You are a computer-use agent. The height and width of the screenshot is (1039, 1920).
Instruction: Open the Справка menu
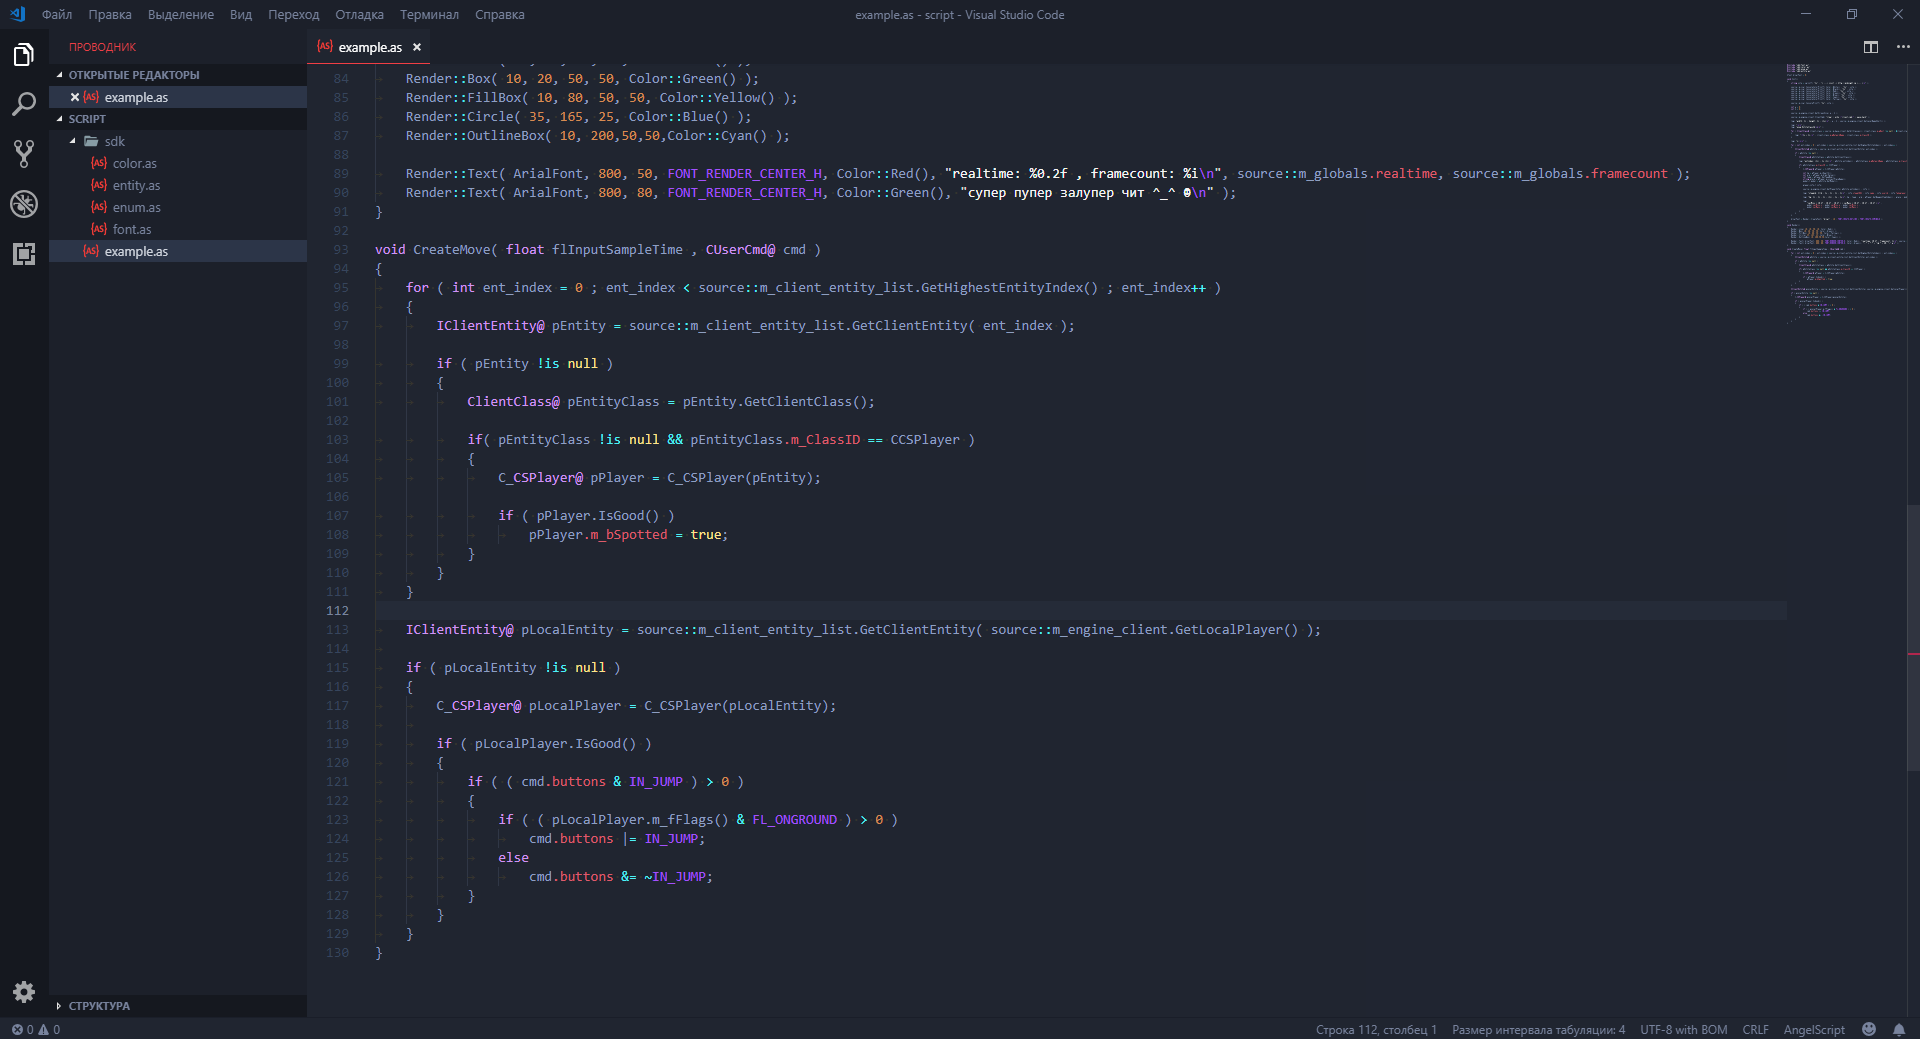click(500, 14)
